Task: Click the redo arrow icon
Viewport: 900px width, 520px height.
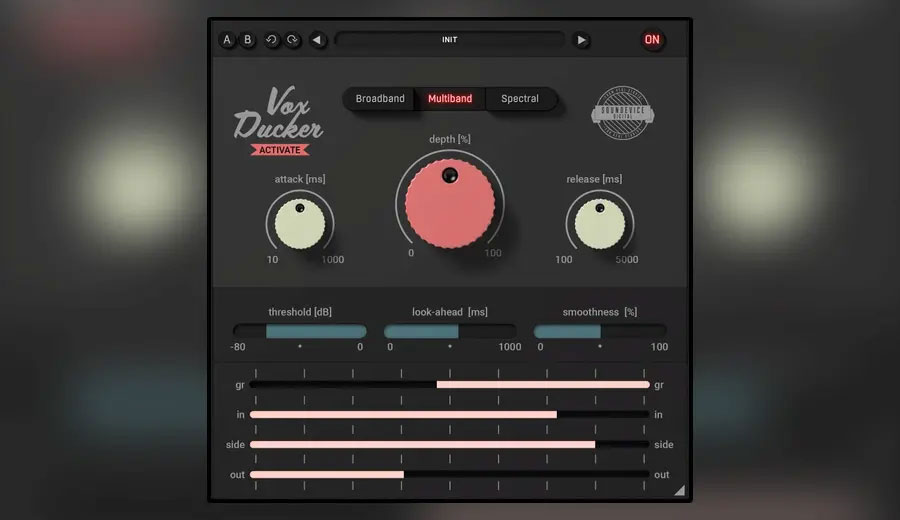Action: pos(293,40)
